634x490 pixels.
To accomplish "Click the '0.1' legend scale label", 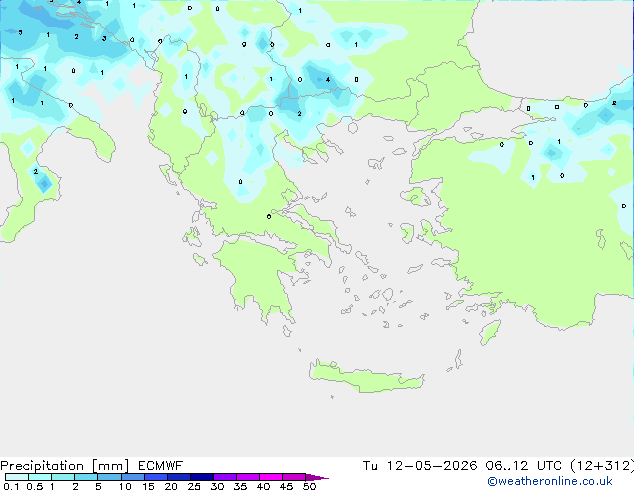I will (x=11, y=486).
